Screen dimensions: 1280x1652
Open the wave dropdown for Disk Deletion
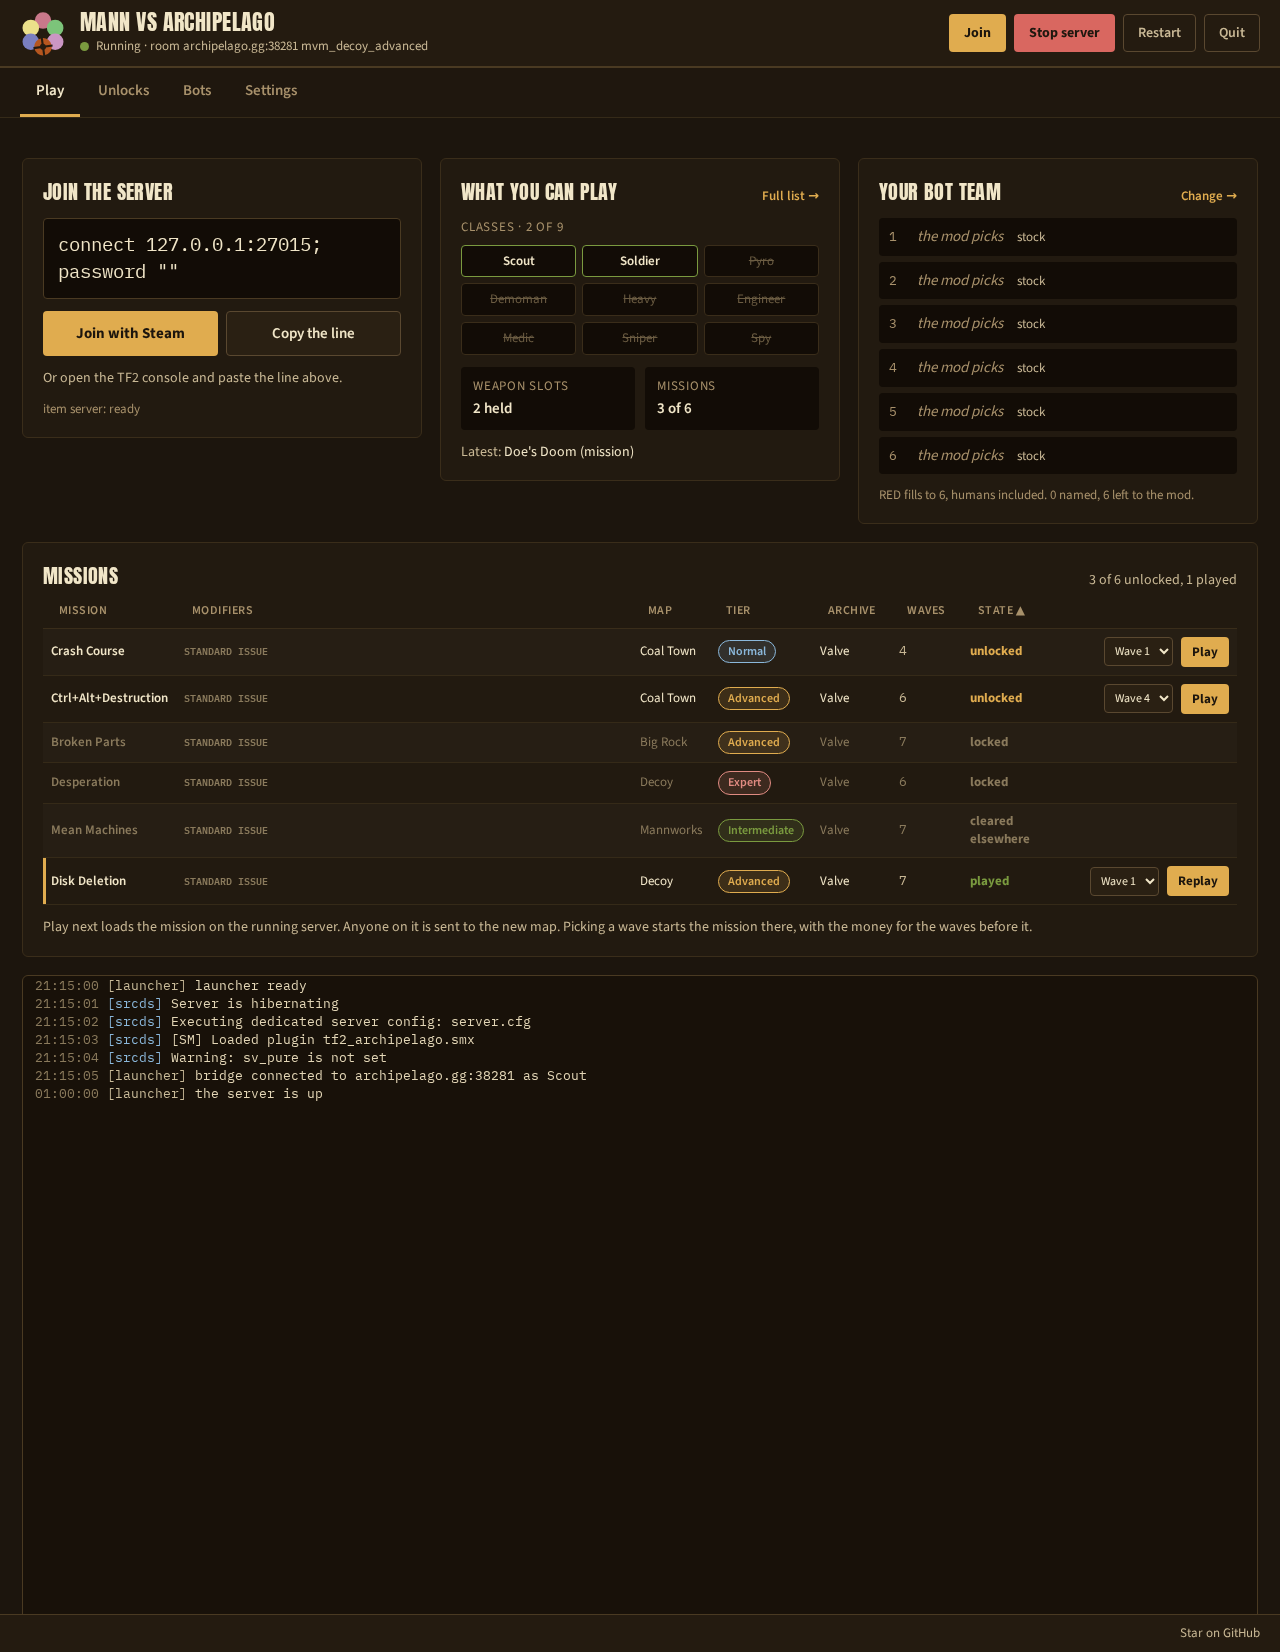click(1124, 881)
